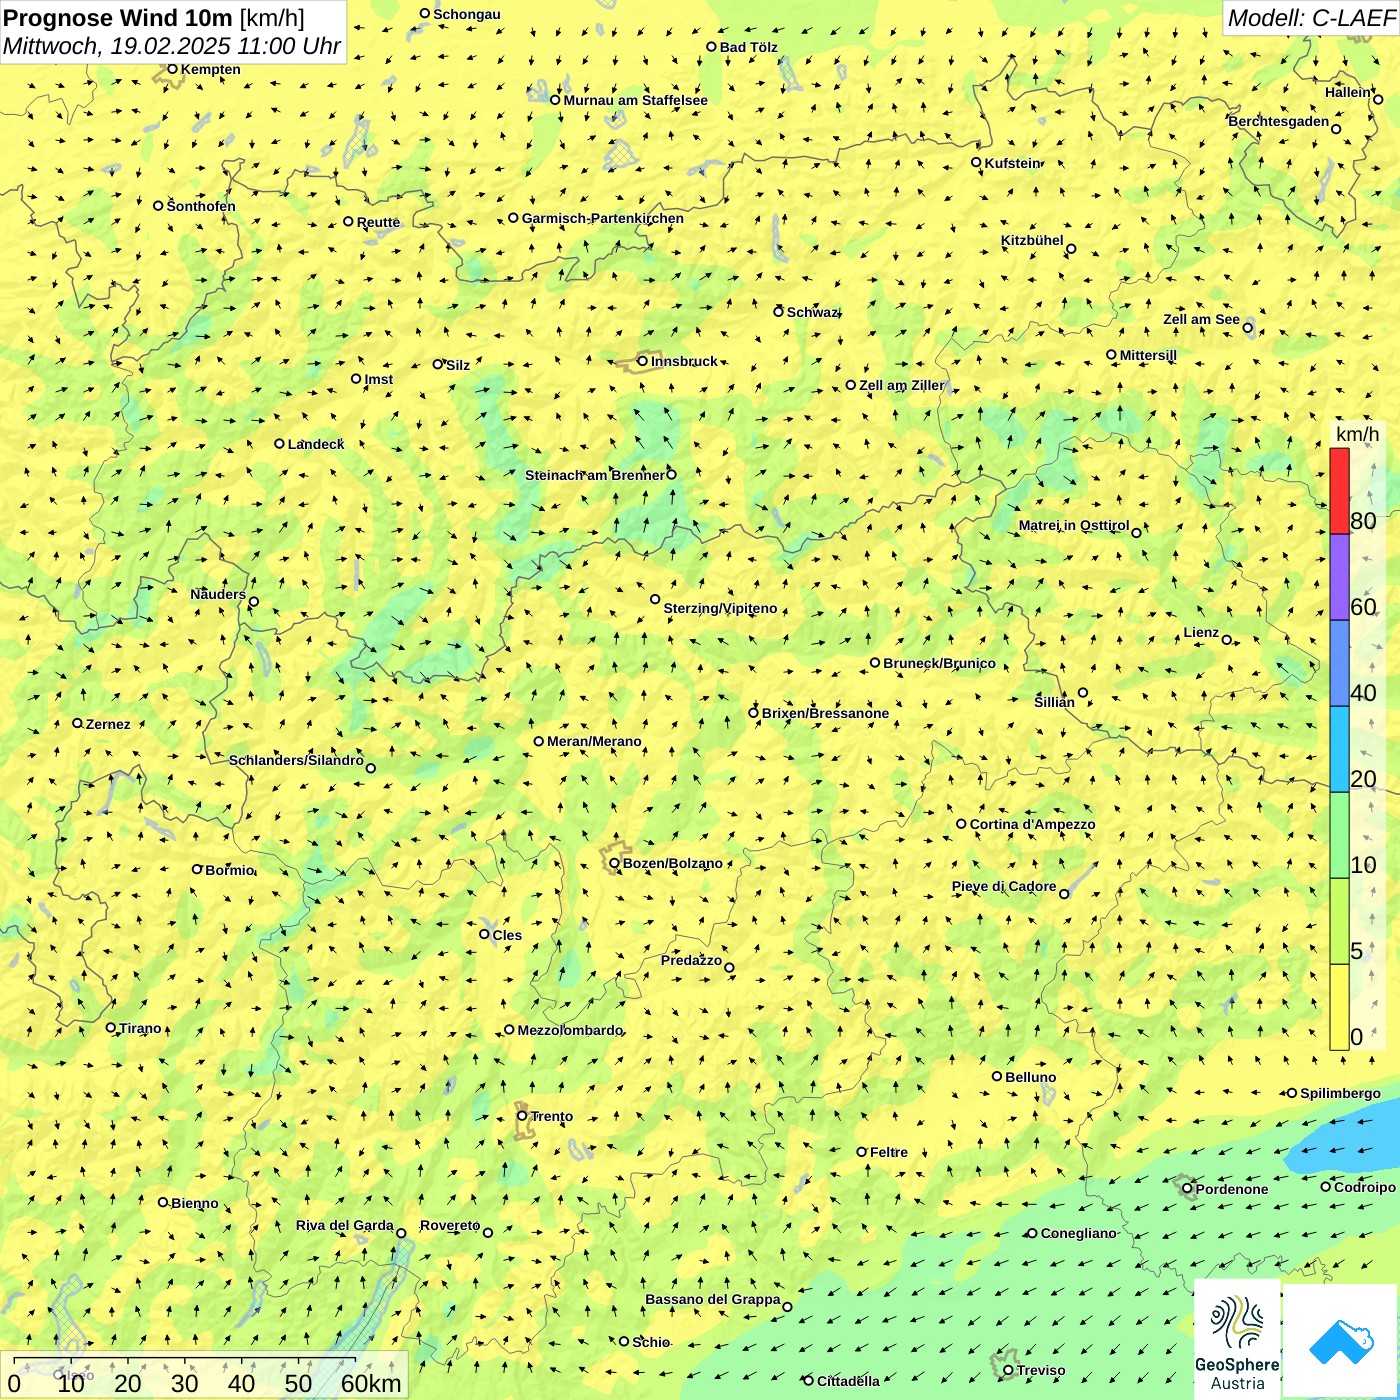Click the Zell am See label
Screen dimensions: 1400x1400
[1201, 319]
